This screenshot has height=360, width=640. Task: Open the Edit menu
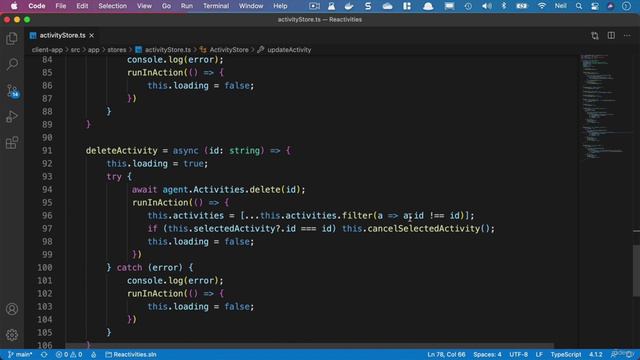pos(82,6)
